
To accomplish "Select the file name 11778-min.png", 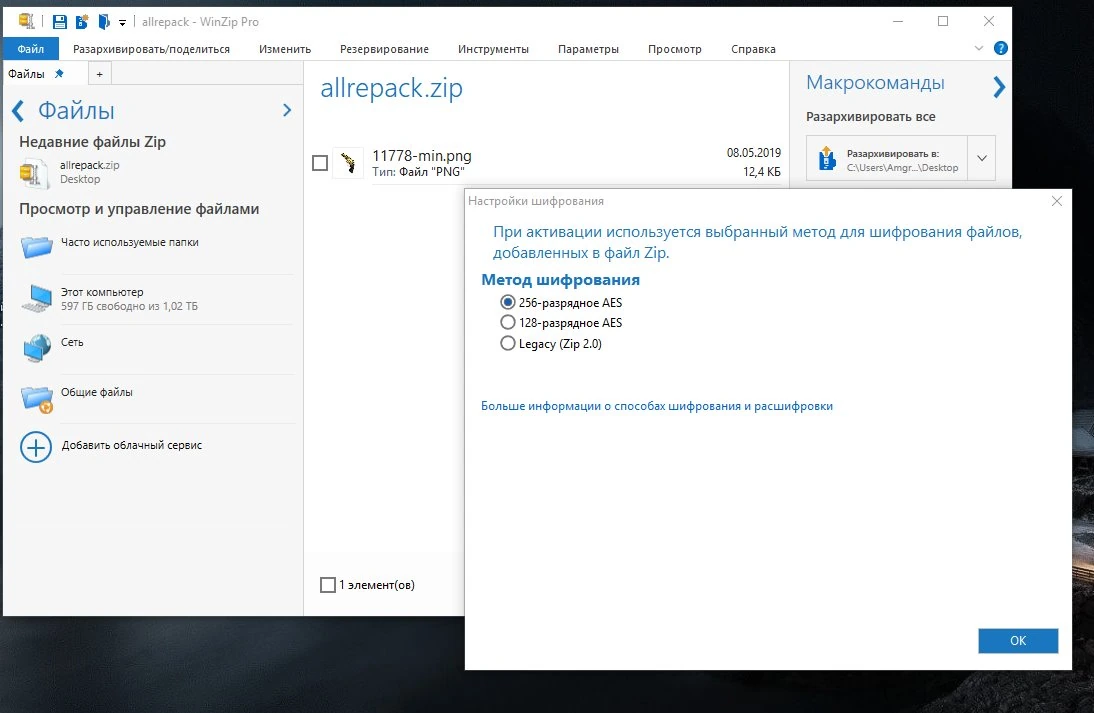I will [x=422, y=156].
